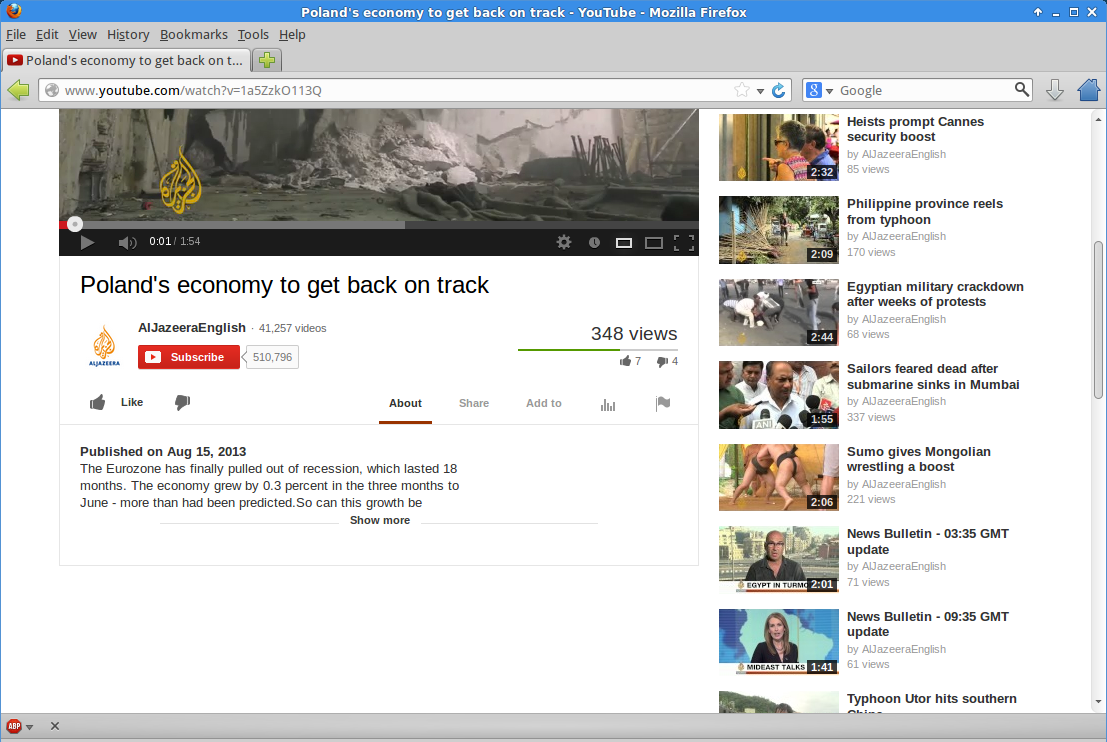Viewport: 1107px width, 742px height.
Task: Go to the Firefox home page
Action: (x=1089, y=90)
